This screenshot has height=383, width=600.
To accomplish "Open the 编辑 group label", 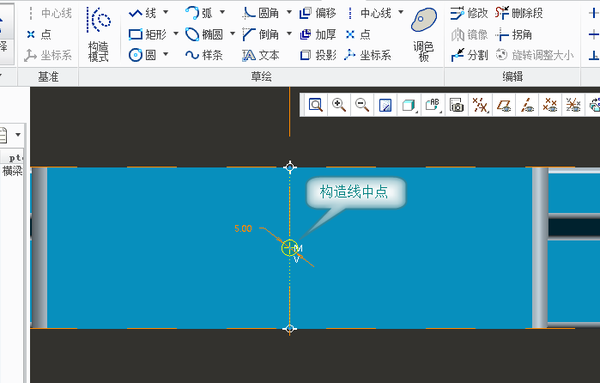I will (512, 77).
